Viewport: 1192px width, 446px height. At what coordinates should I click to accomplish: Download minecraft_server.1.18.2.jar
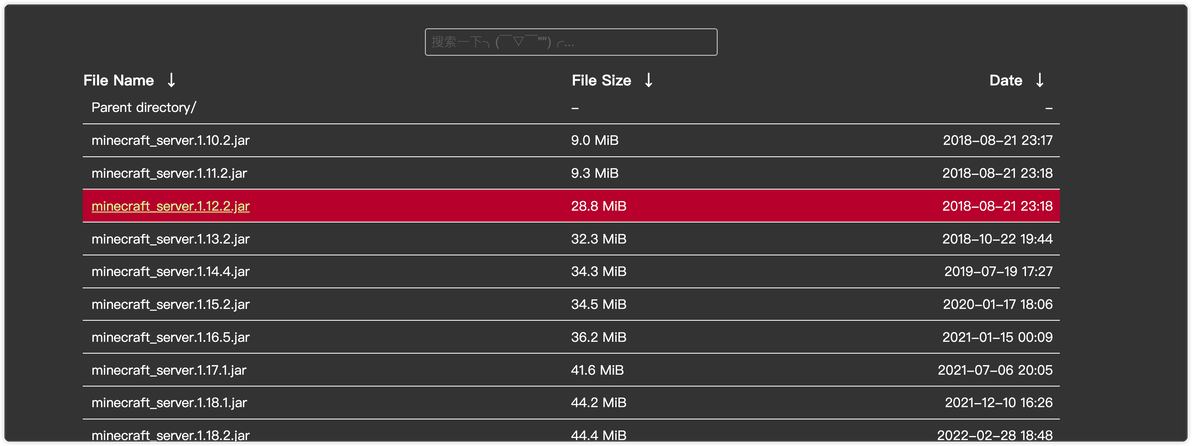pos(170,435)
